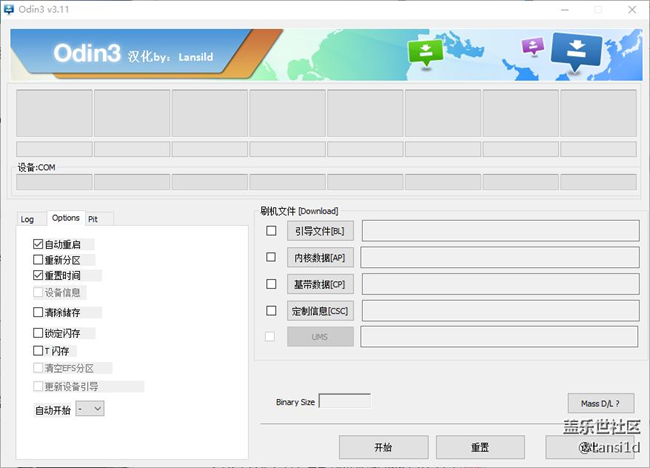This screenshot has height=468, width=650.
Task: Choose file with 基带数据[CP] button
Action: [x=320, y=284]
